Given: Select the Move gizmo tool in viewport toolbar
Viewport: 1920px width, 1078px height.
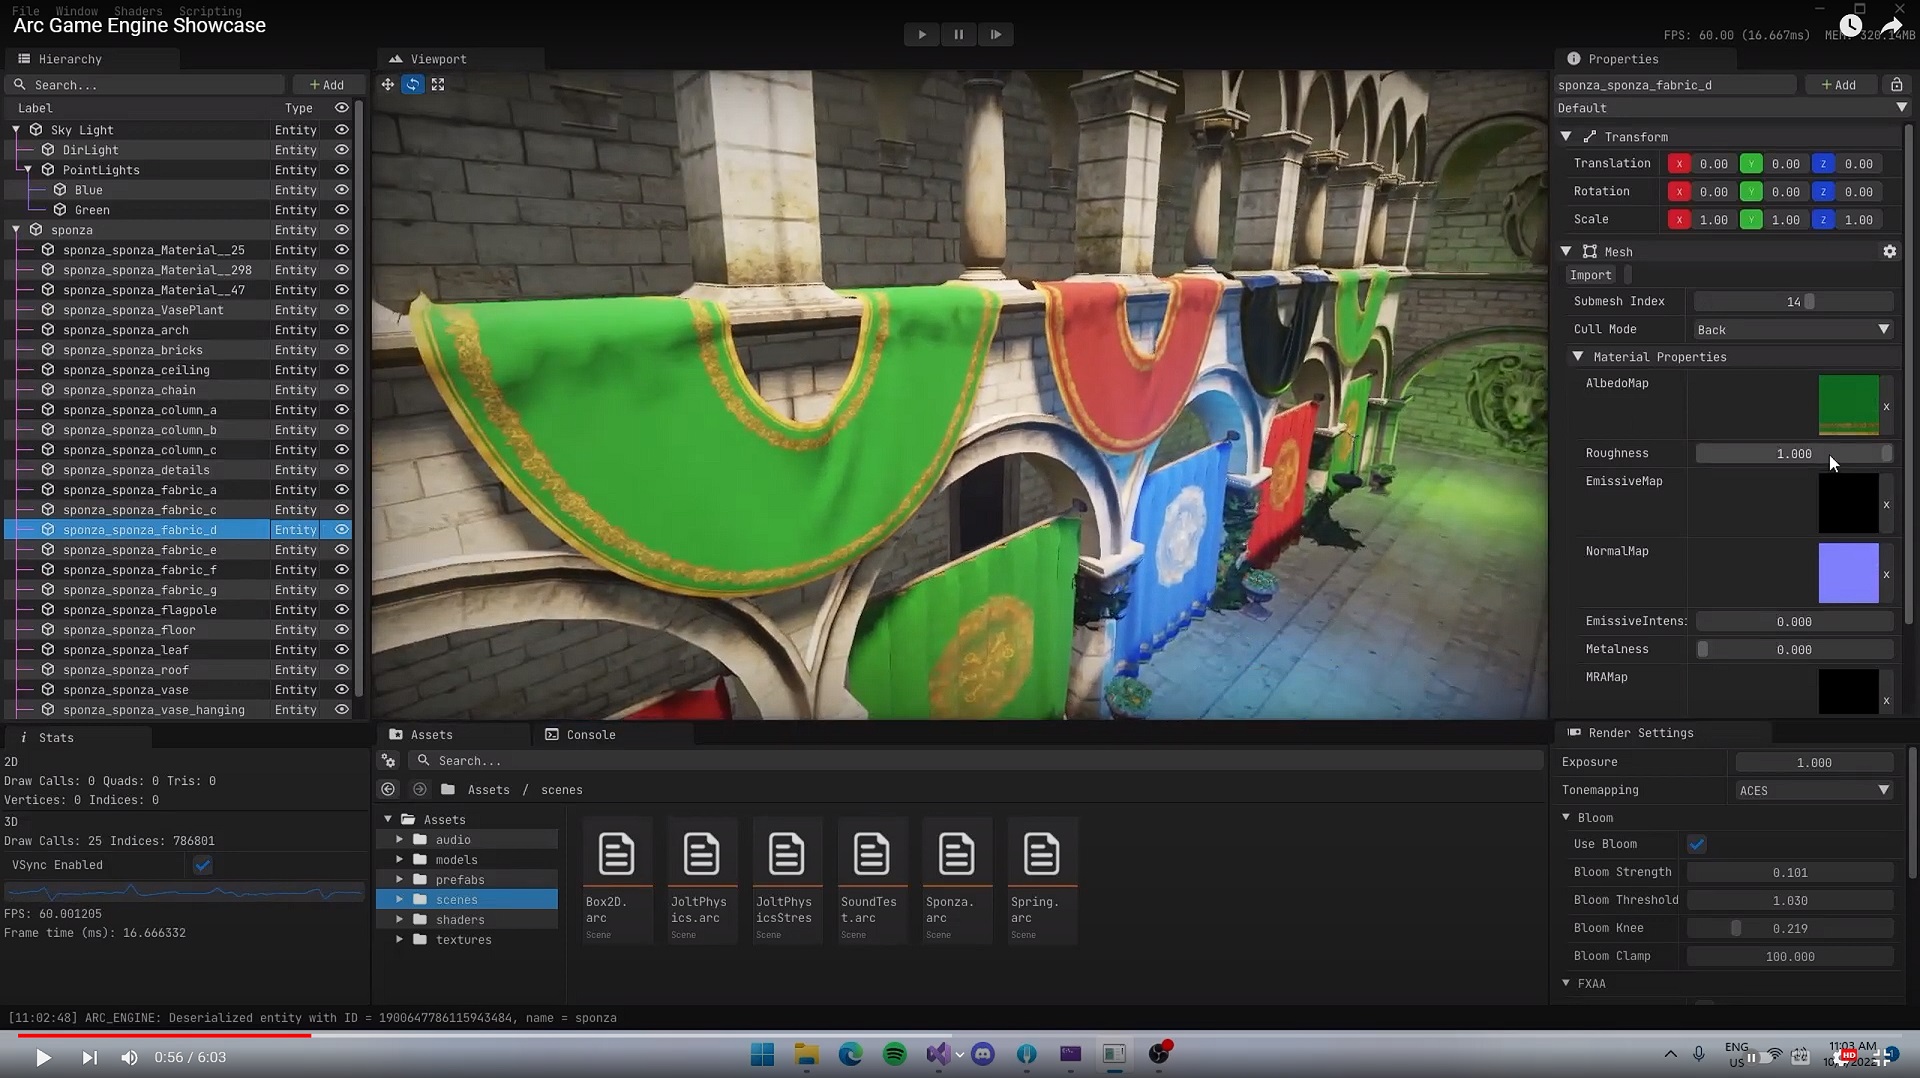Looking at the screenshot, I should click(387, 84).
